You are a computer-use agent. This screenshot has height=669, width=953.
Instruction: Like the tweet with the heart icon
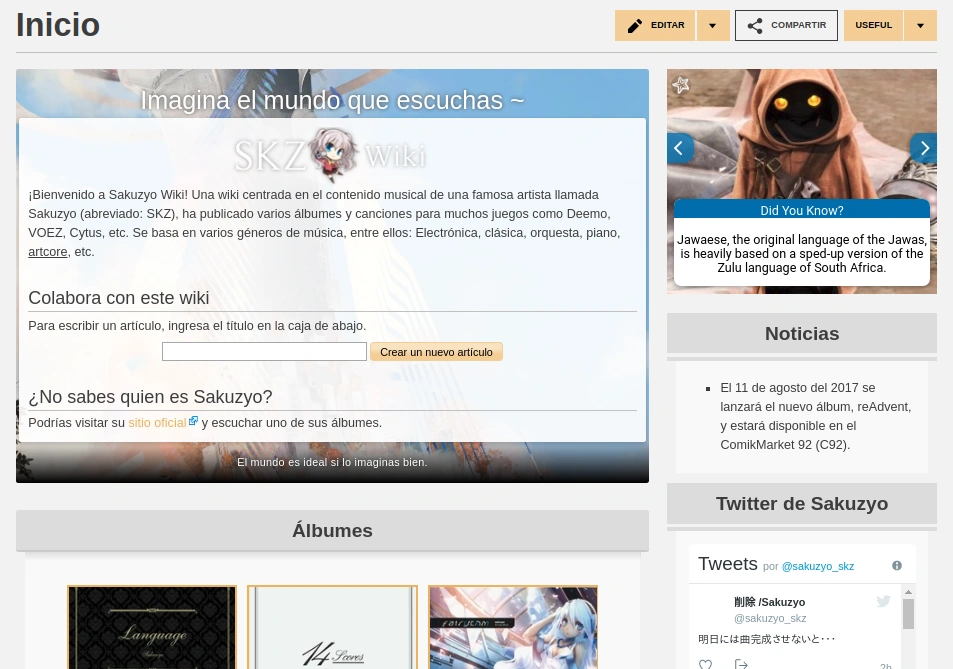point(705,665)
